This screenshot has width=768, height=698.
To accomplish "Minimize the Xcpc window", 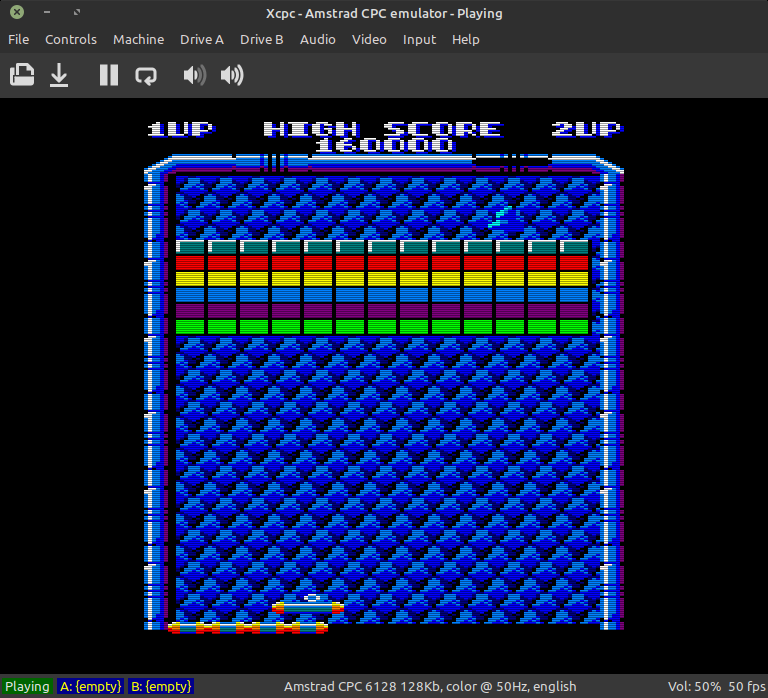I will pyautogui.click(x=47, y=12).
